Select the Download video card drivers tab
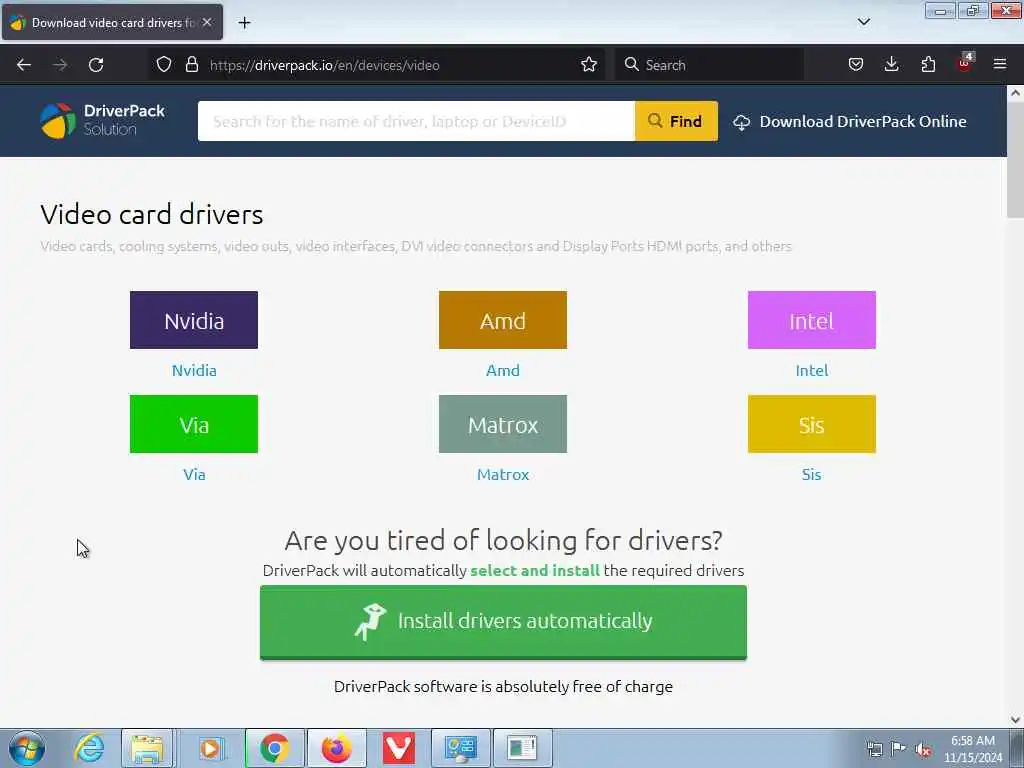This screenshot has height=768, width=1024. tap(112, 22)
